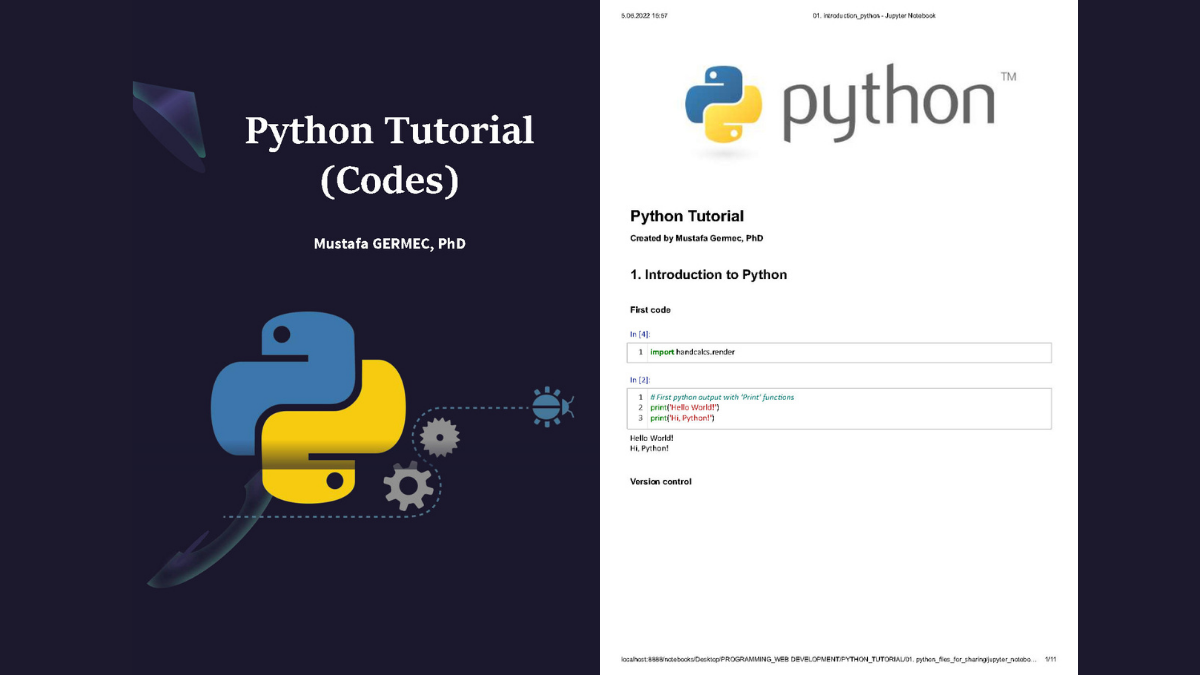Click the 'import handcalcs.render' code cell

840,352
